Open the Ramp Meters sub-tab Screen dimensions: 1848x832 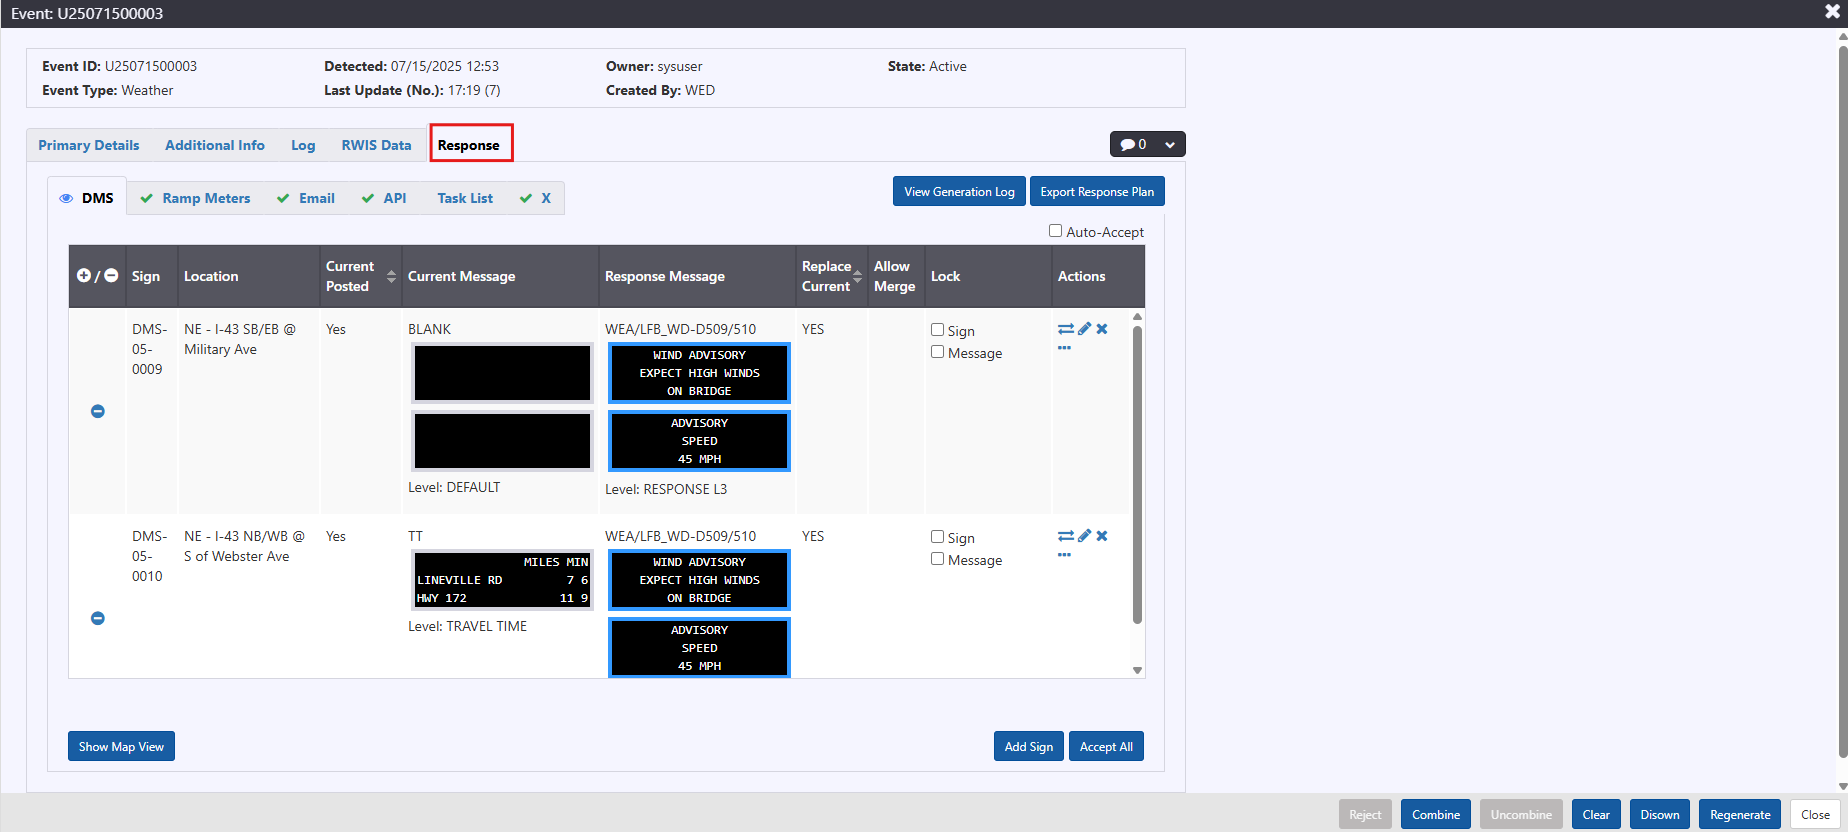click(x=206, y=198)
